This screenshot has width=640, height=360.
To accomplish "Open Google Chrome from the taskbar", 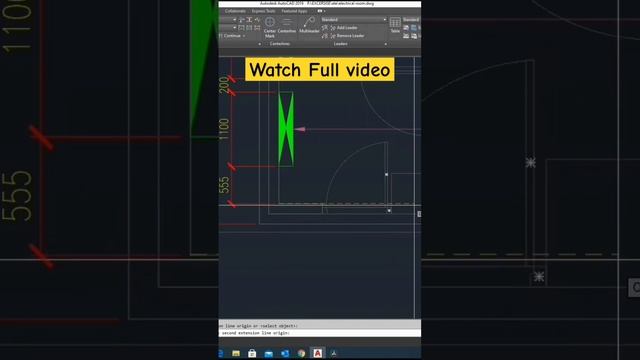I will coord(301,353).
